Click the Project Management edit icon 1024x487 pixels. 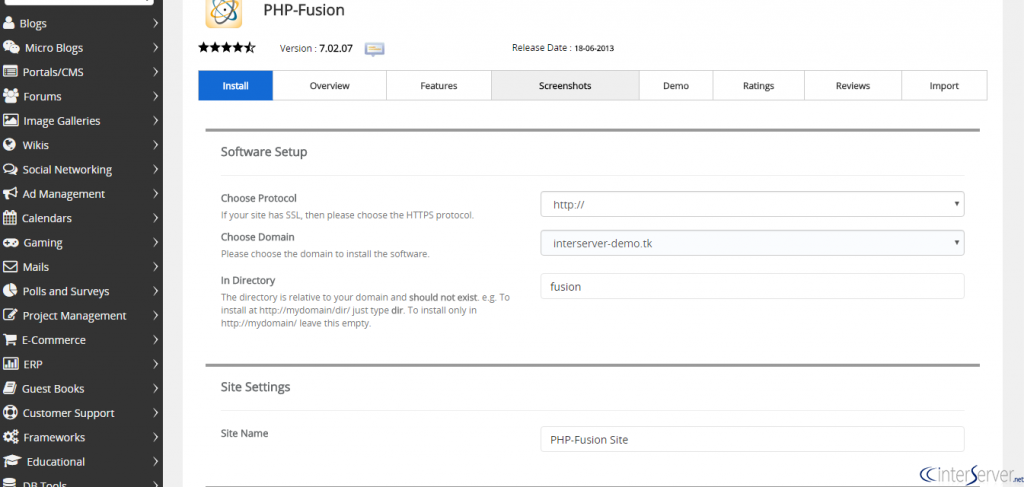tap(10, 315)
